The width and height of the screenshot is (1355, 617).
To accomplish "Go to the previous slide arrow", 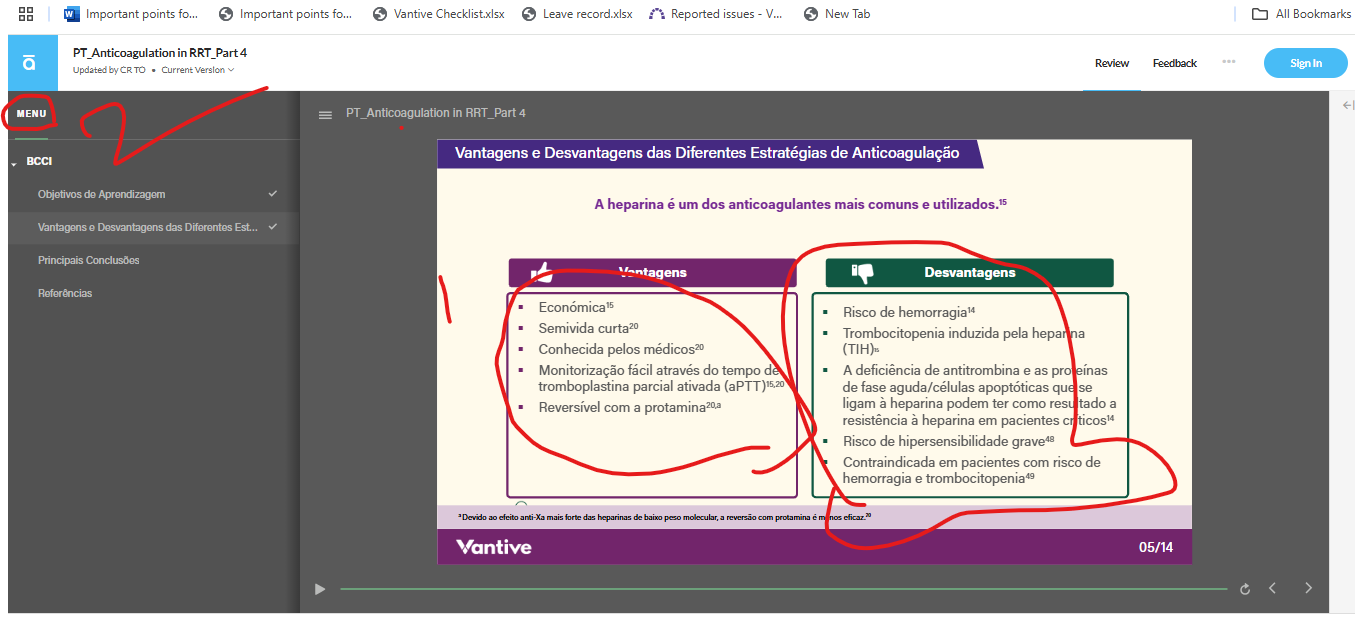I will (x=1272, y=588).
